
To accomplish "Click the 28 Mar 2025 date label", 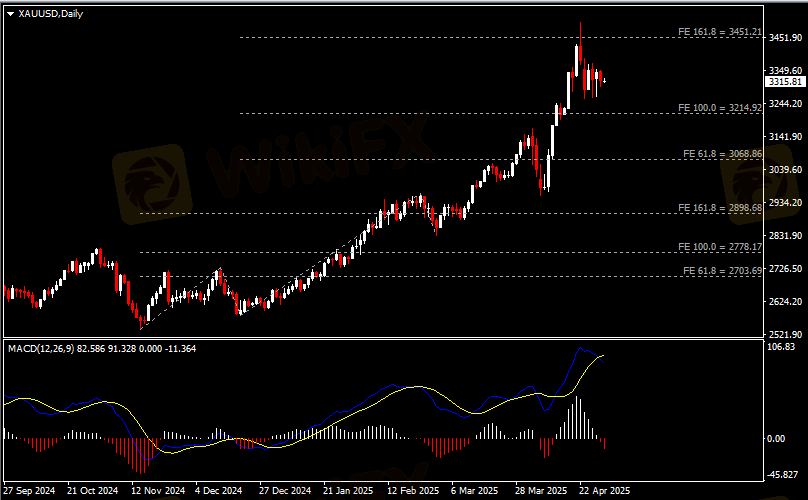I will coord(541,491).
